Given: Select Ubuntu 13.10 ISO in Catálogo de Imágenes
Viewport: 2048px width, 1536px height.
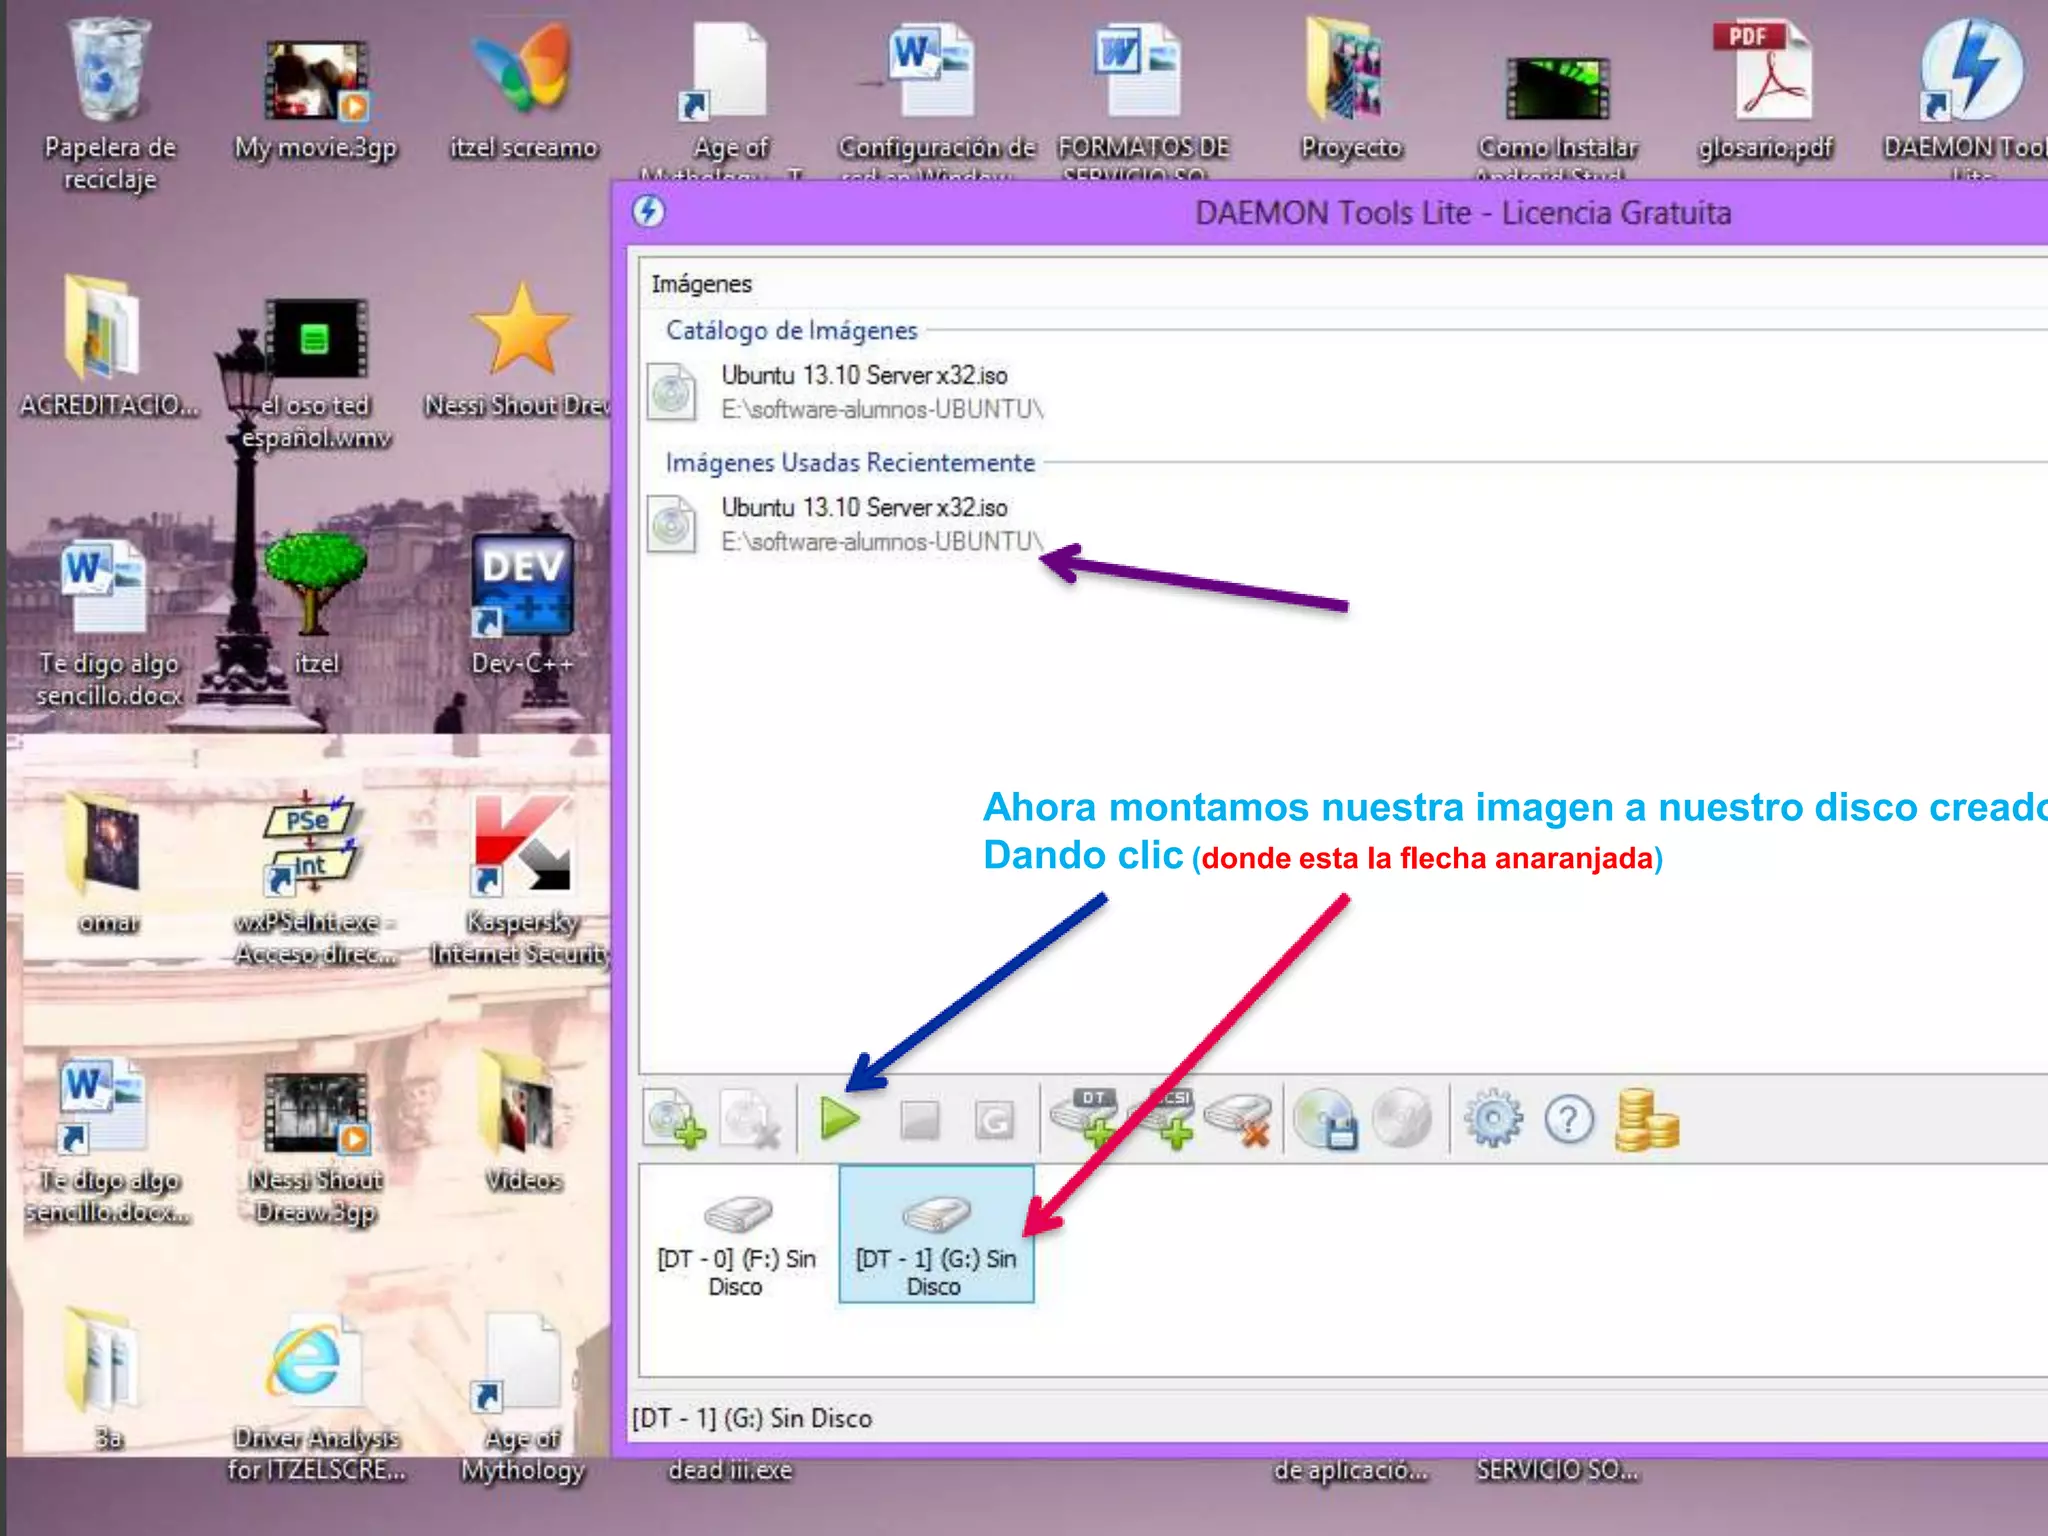Looking at the screenshot, I should [863, 390].
